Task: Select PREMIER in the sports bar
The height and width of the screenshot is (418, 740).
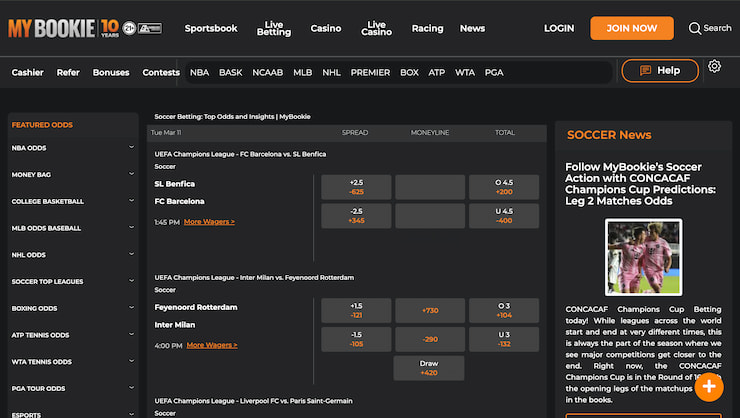Action: 370,73
